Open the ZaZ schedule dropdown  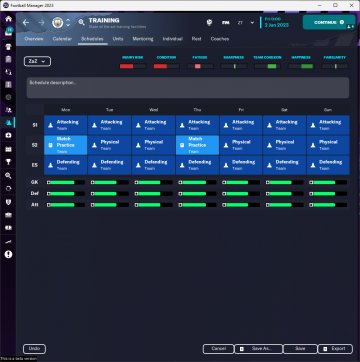click(37, 61)
